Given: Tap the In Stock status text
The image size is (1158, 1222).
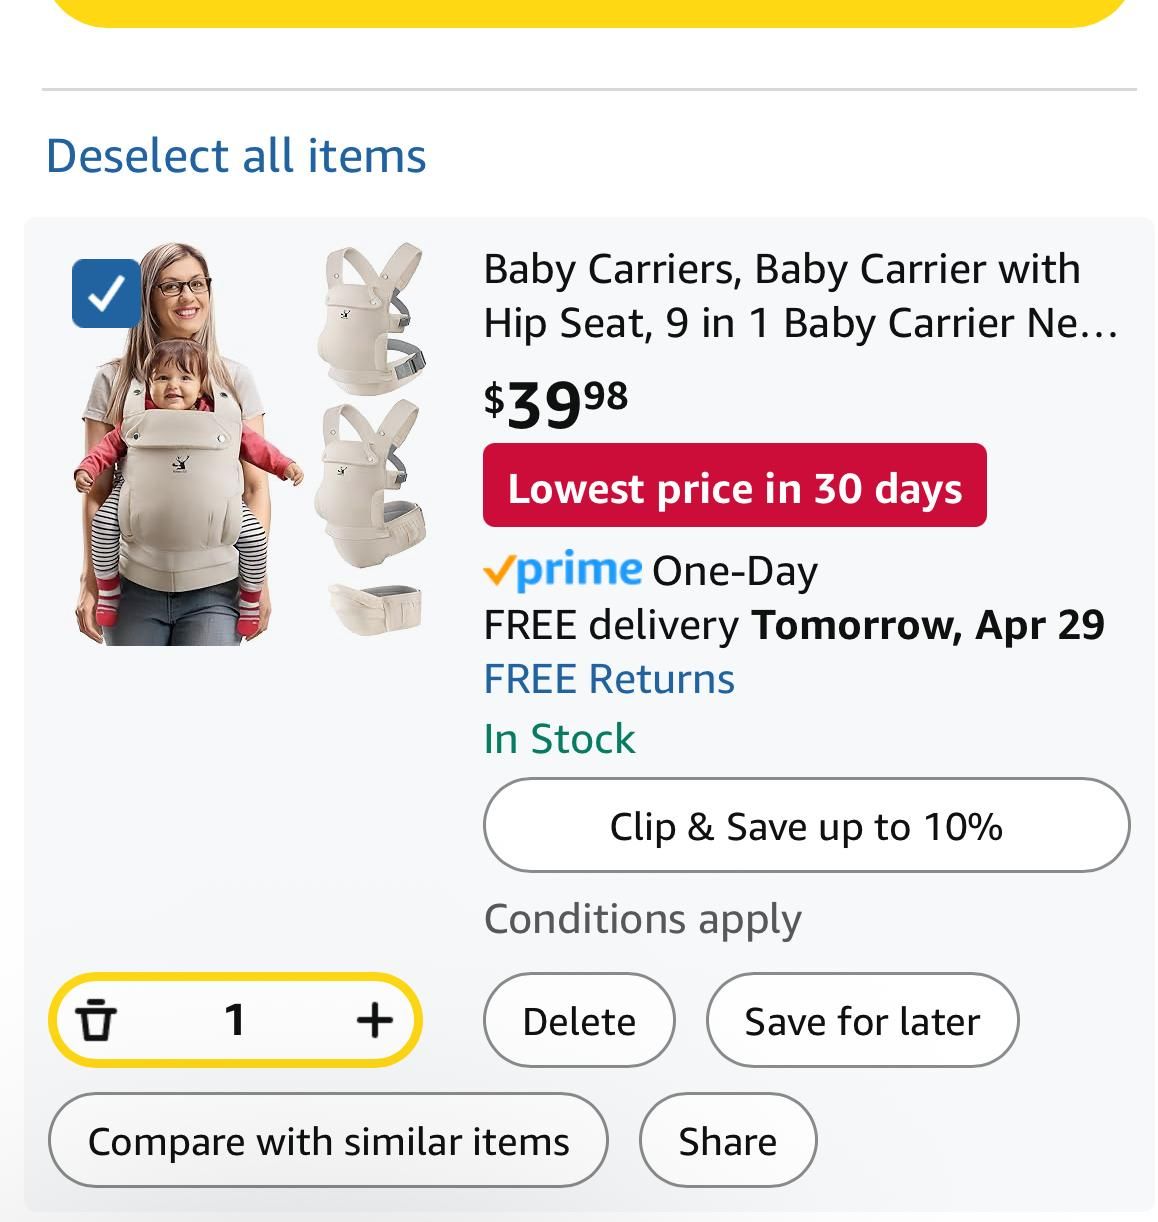Looking at the screenshot, I should point(559,739).
